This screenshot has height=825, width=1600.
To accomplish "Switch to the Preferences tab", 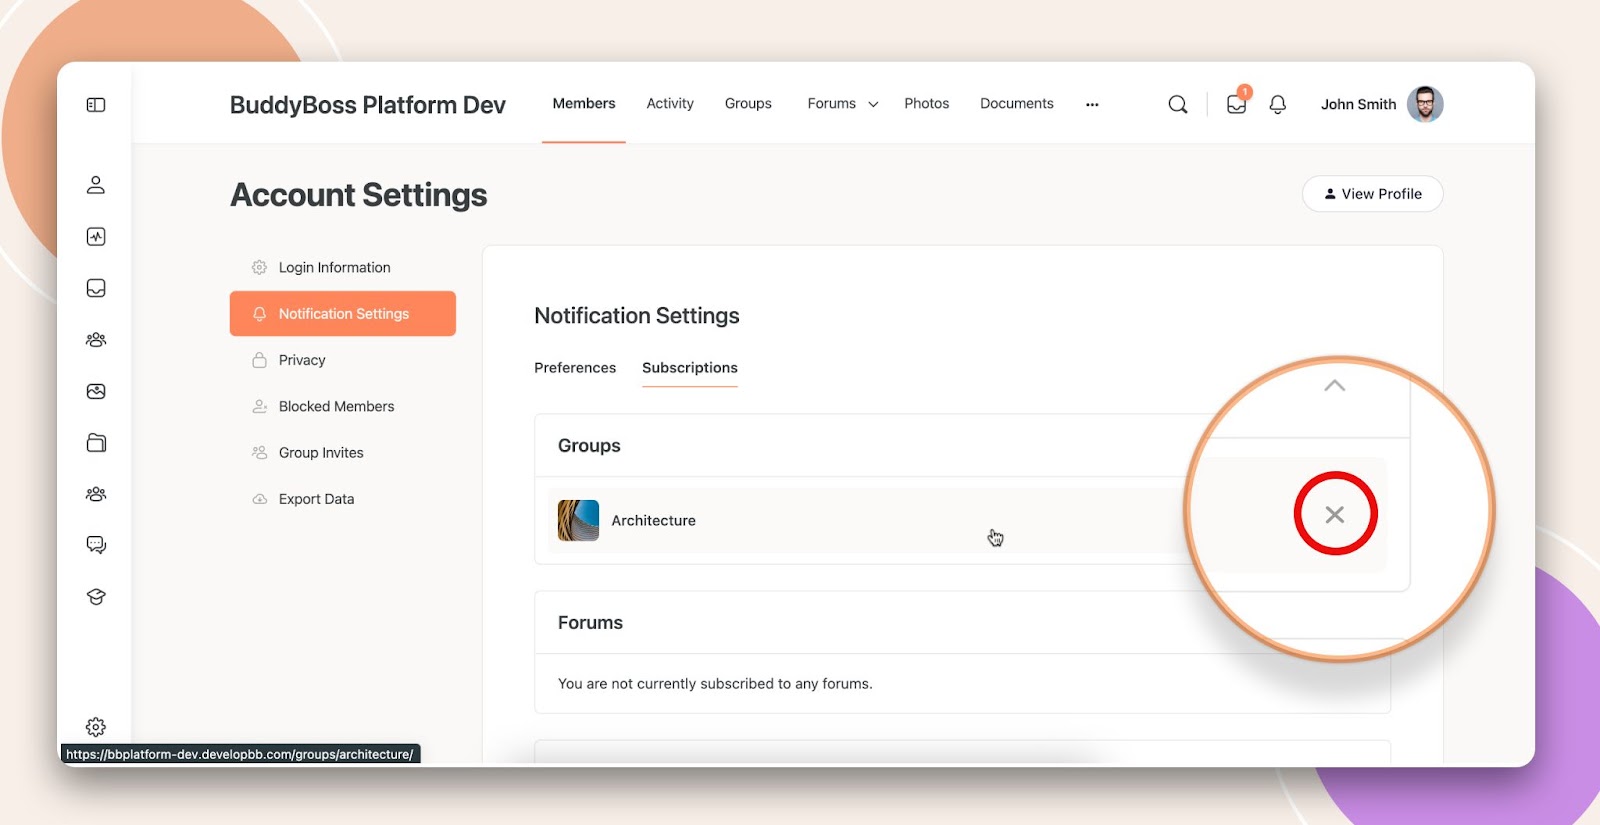I will (575, 368).
